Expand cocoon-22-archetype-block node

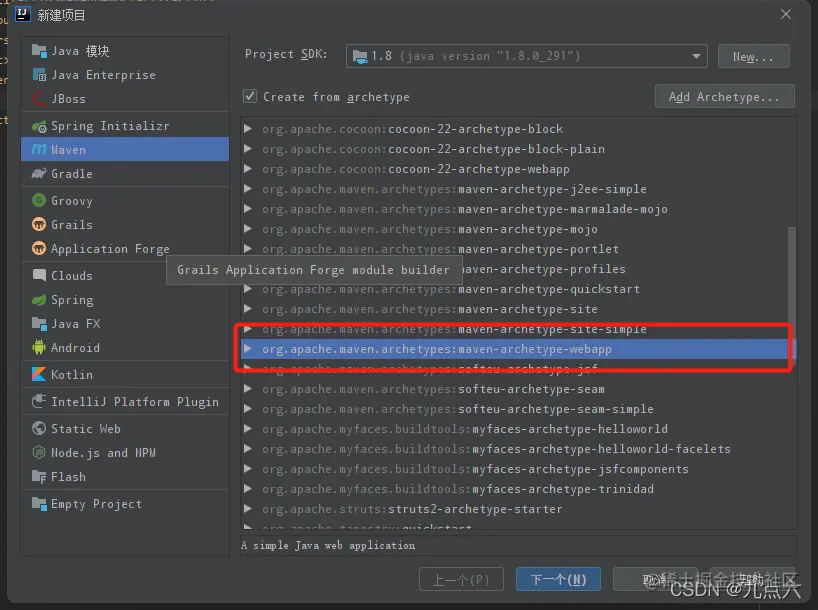(x=248, y=128)
